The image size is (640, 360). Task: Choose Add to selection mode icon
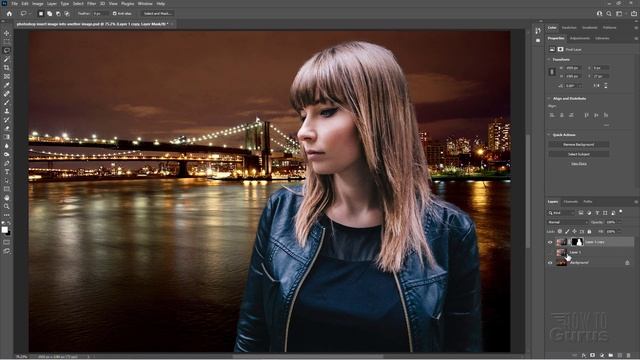49,13
